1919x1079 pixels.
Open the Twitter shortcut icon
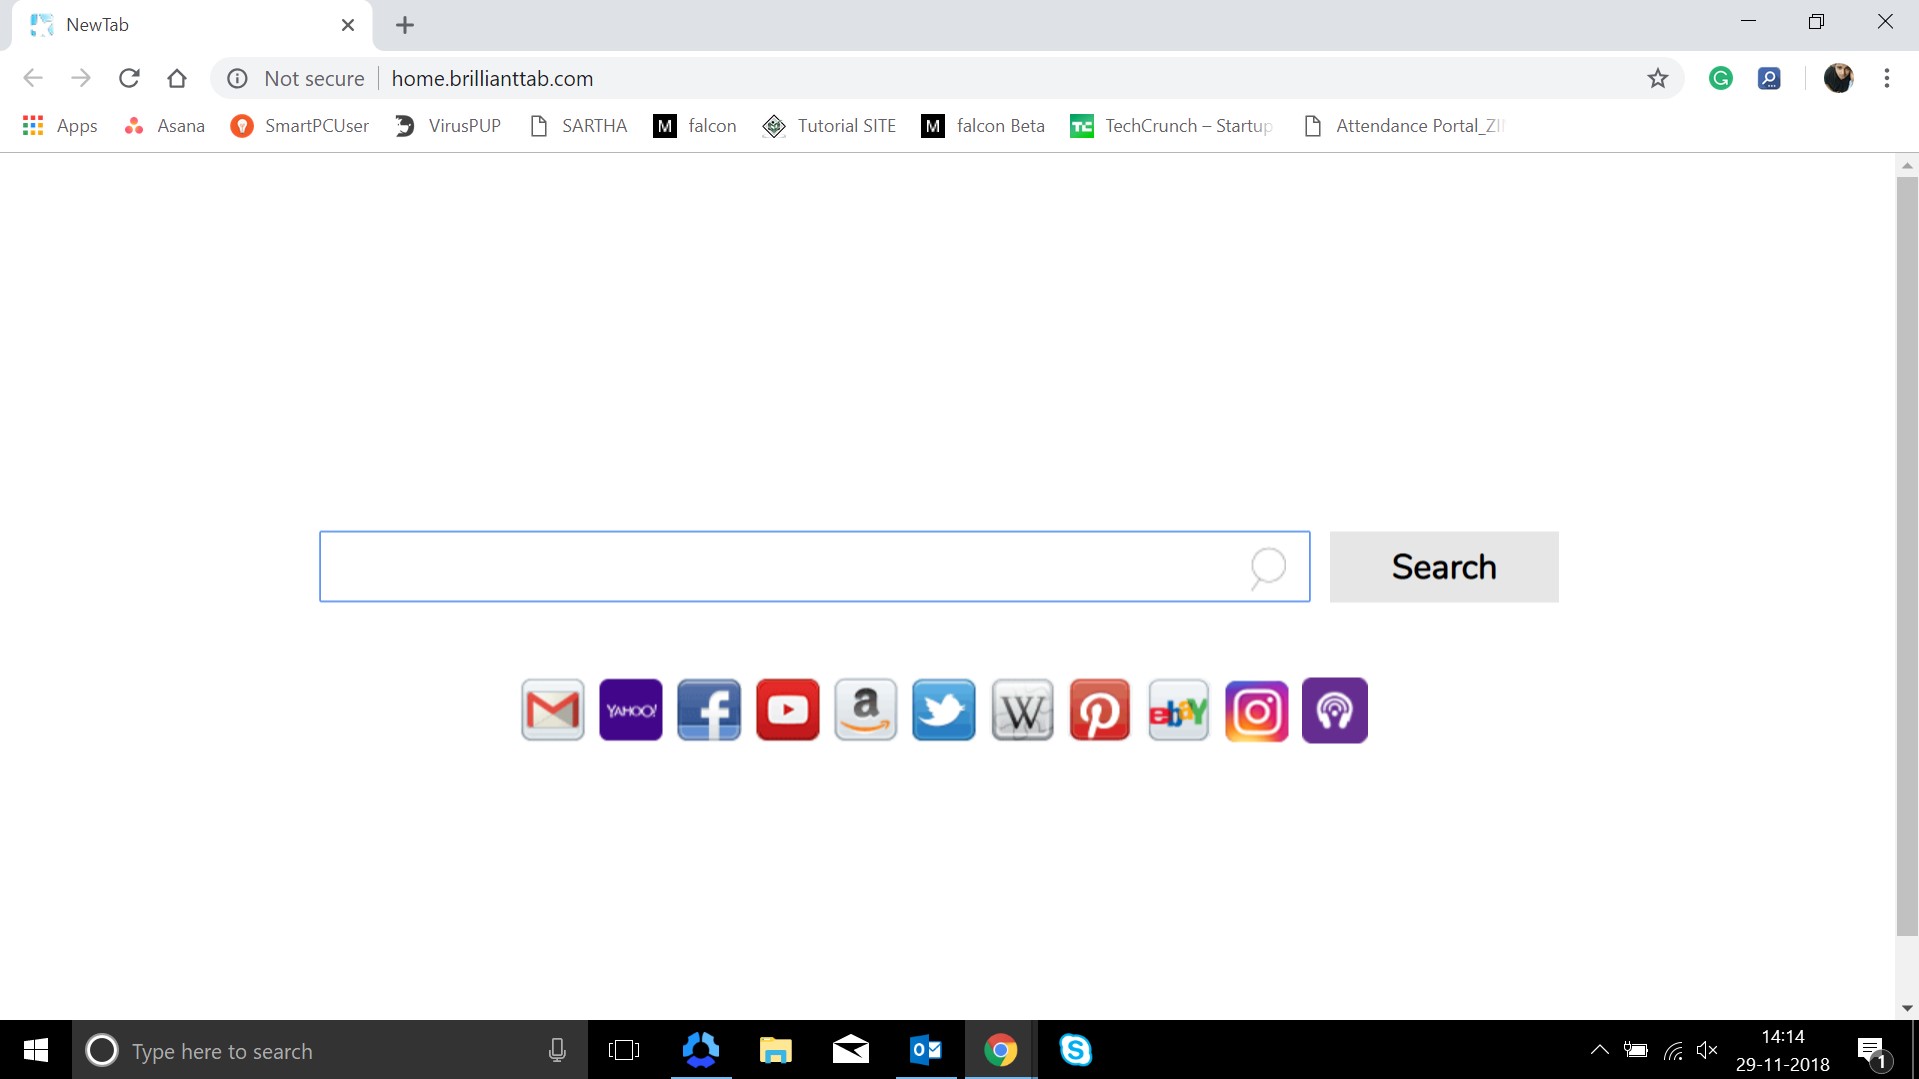pyautogui.click(x=943, y=710)
